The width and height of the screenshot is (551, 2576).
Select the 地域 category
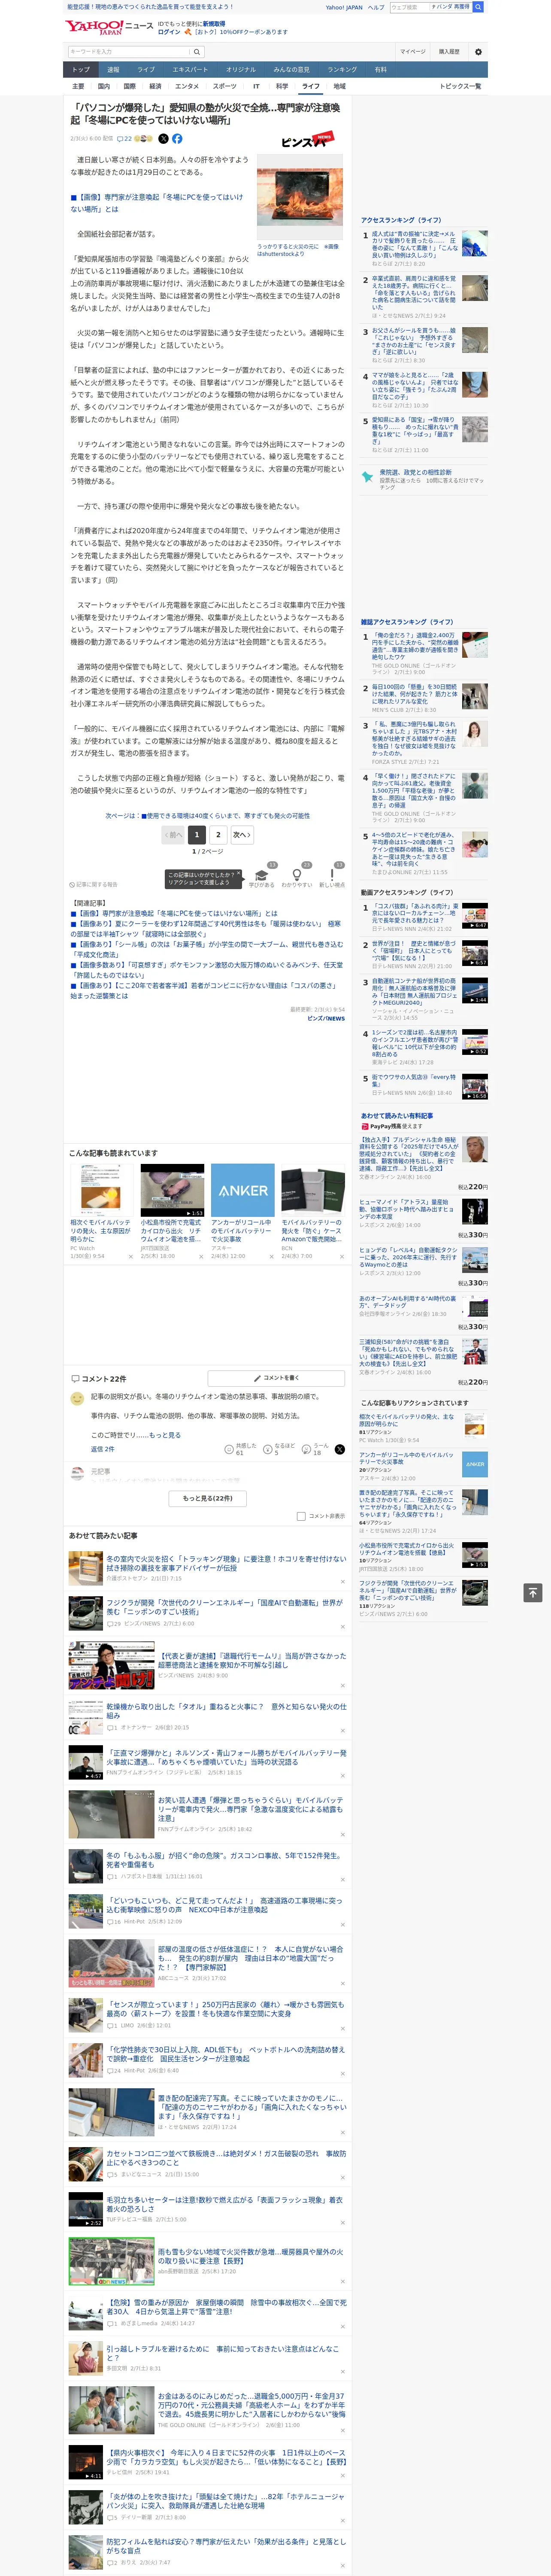(x=339, y=86)
